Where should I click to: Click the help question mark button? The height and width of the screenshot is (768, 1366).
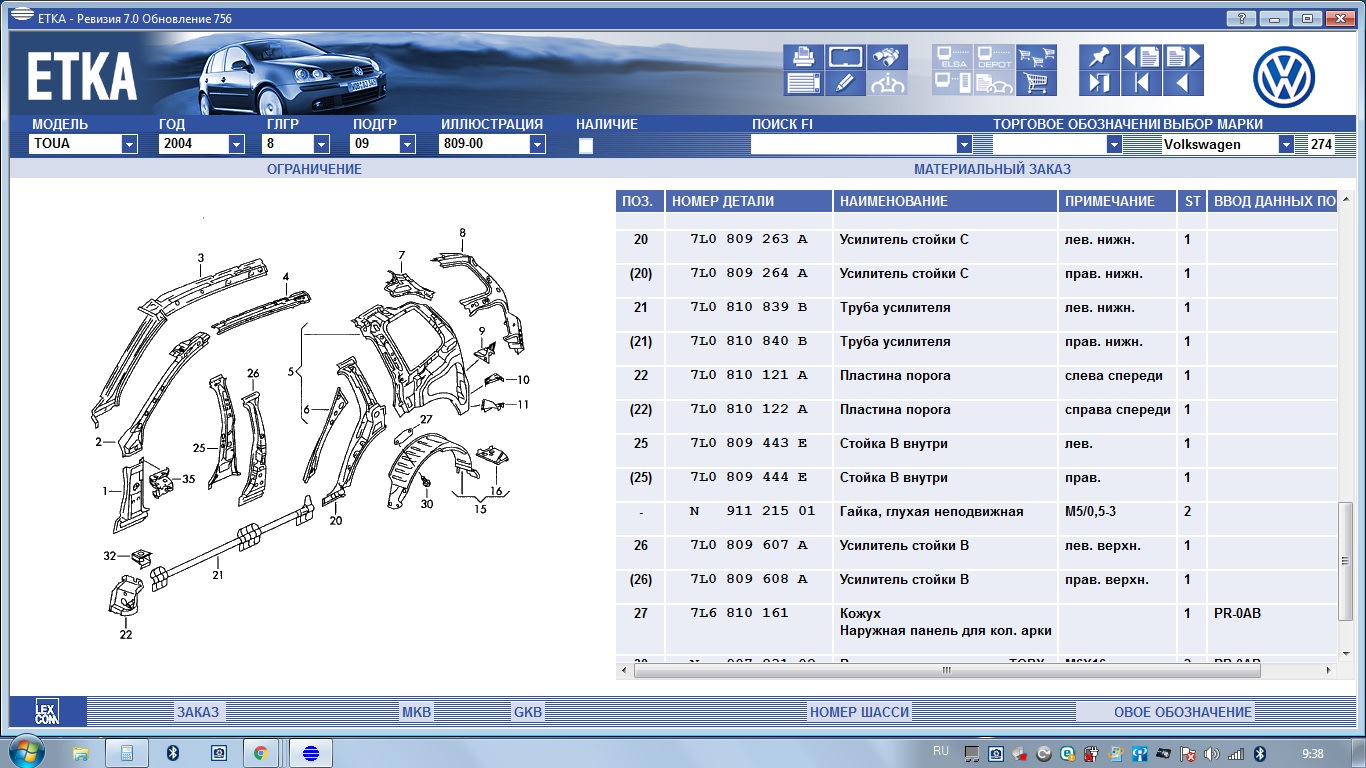(x=1241, y=18)
